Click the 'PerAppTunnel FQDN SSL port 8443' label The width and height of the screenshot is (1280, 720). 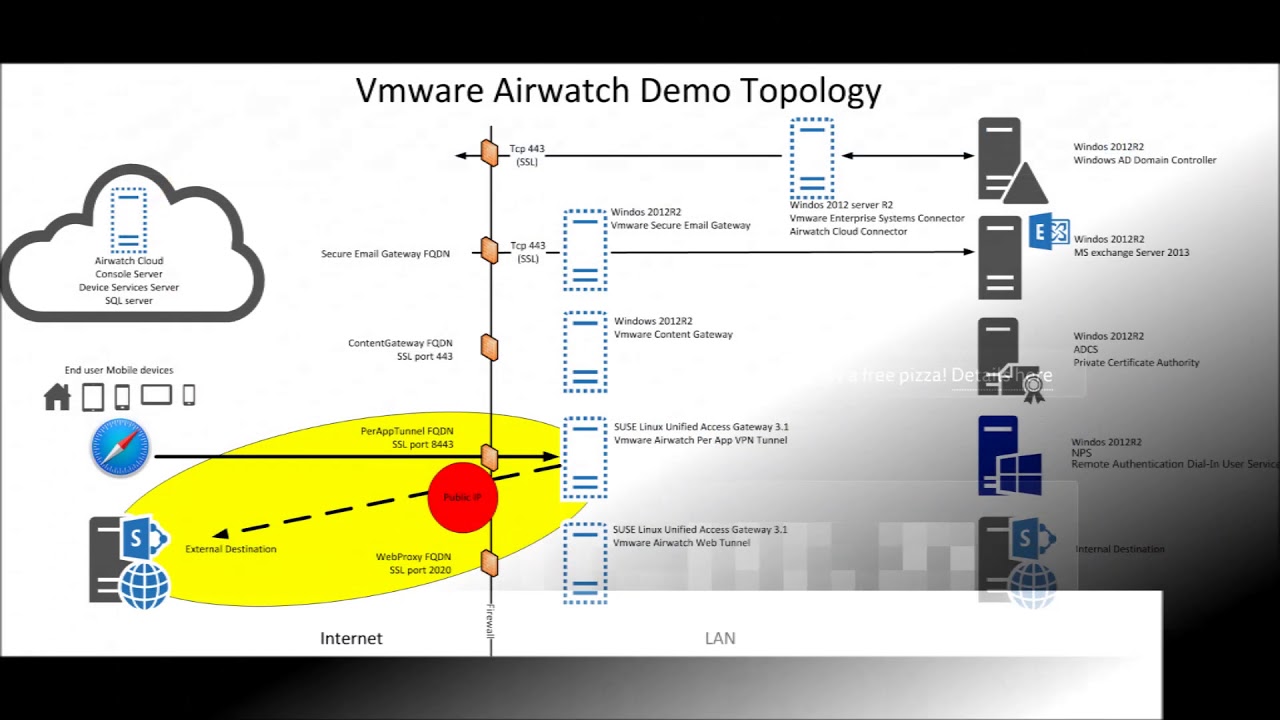click(x=407, y=438)
